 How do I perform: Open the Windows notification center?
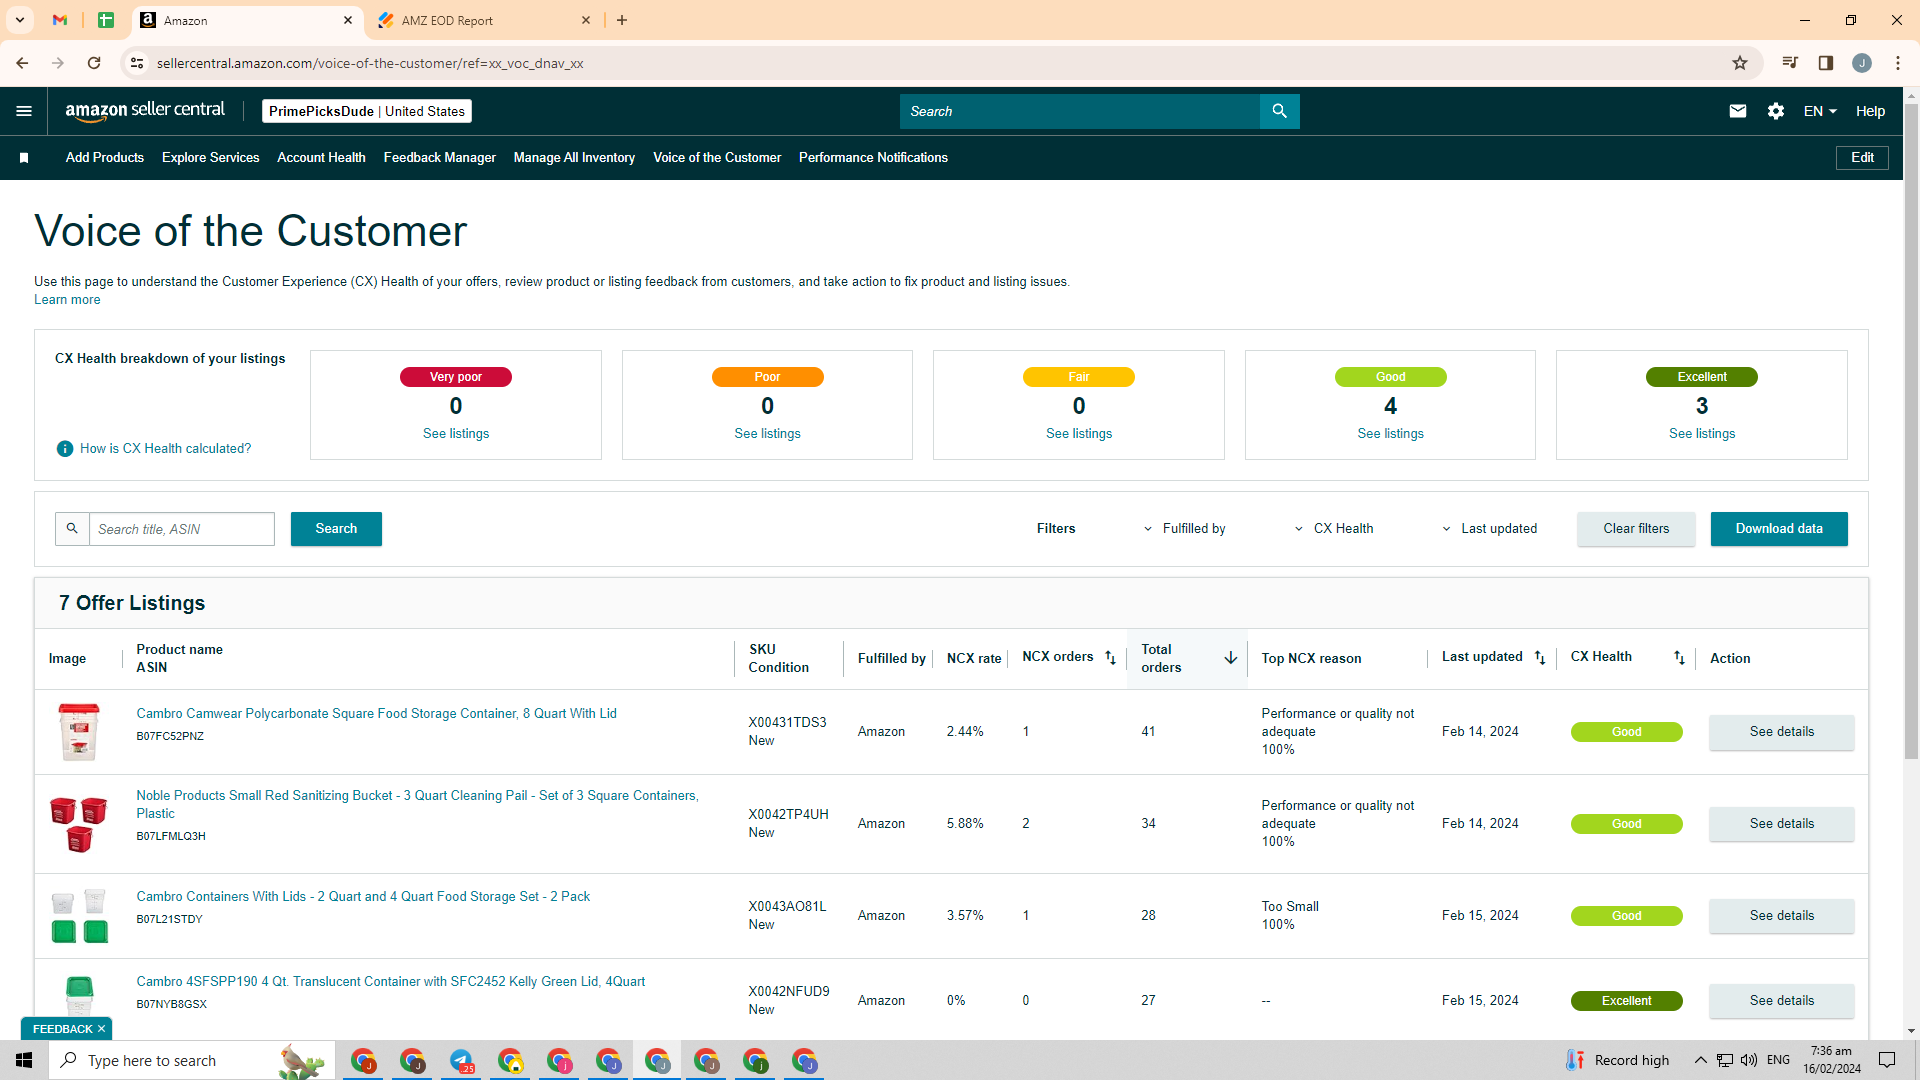pyautogui.click(x=1887, y=1060)
